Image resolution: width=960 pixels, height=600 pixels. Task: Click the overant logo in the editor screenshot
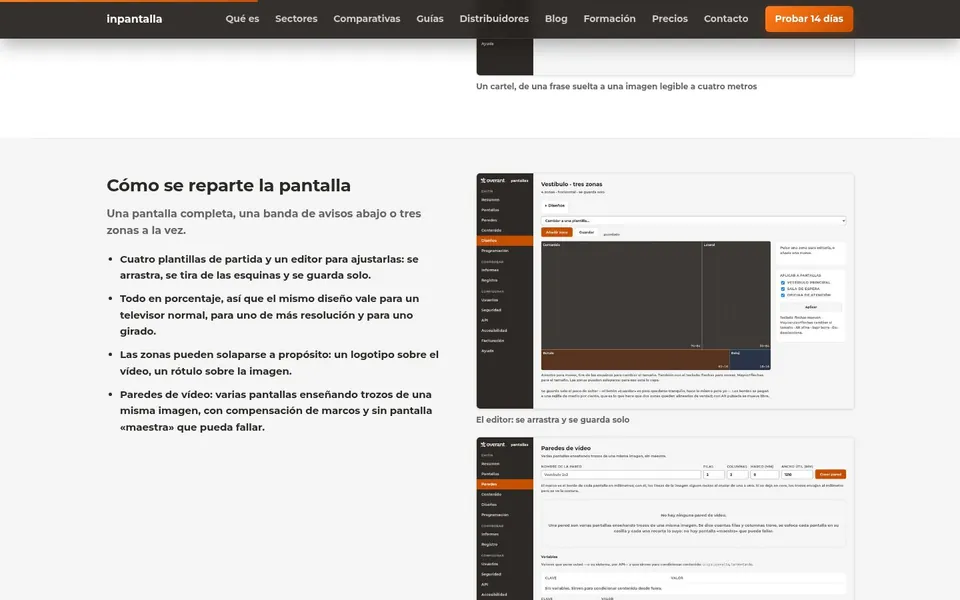493,181
